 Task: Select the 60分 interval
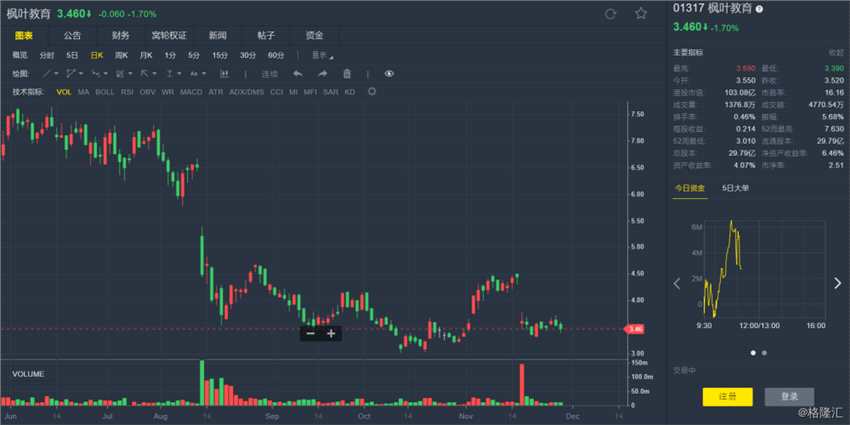point(275,55)
